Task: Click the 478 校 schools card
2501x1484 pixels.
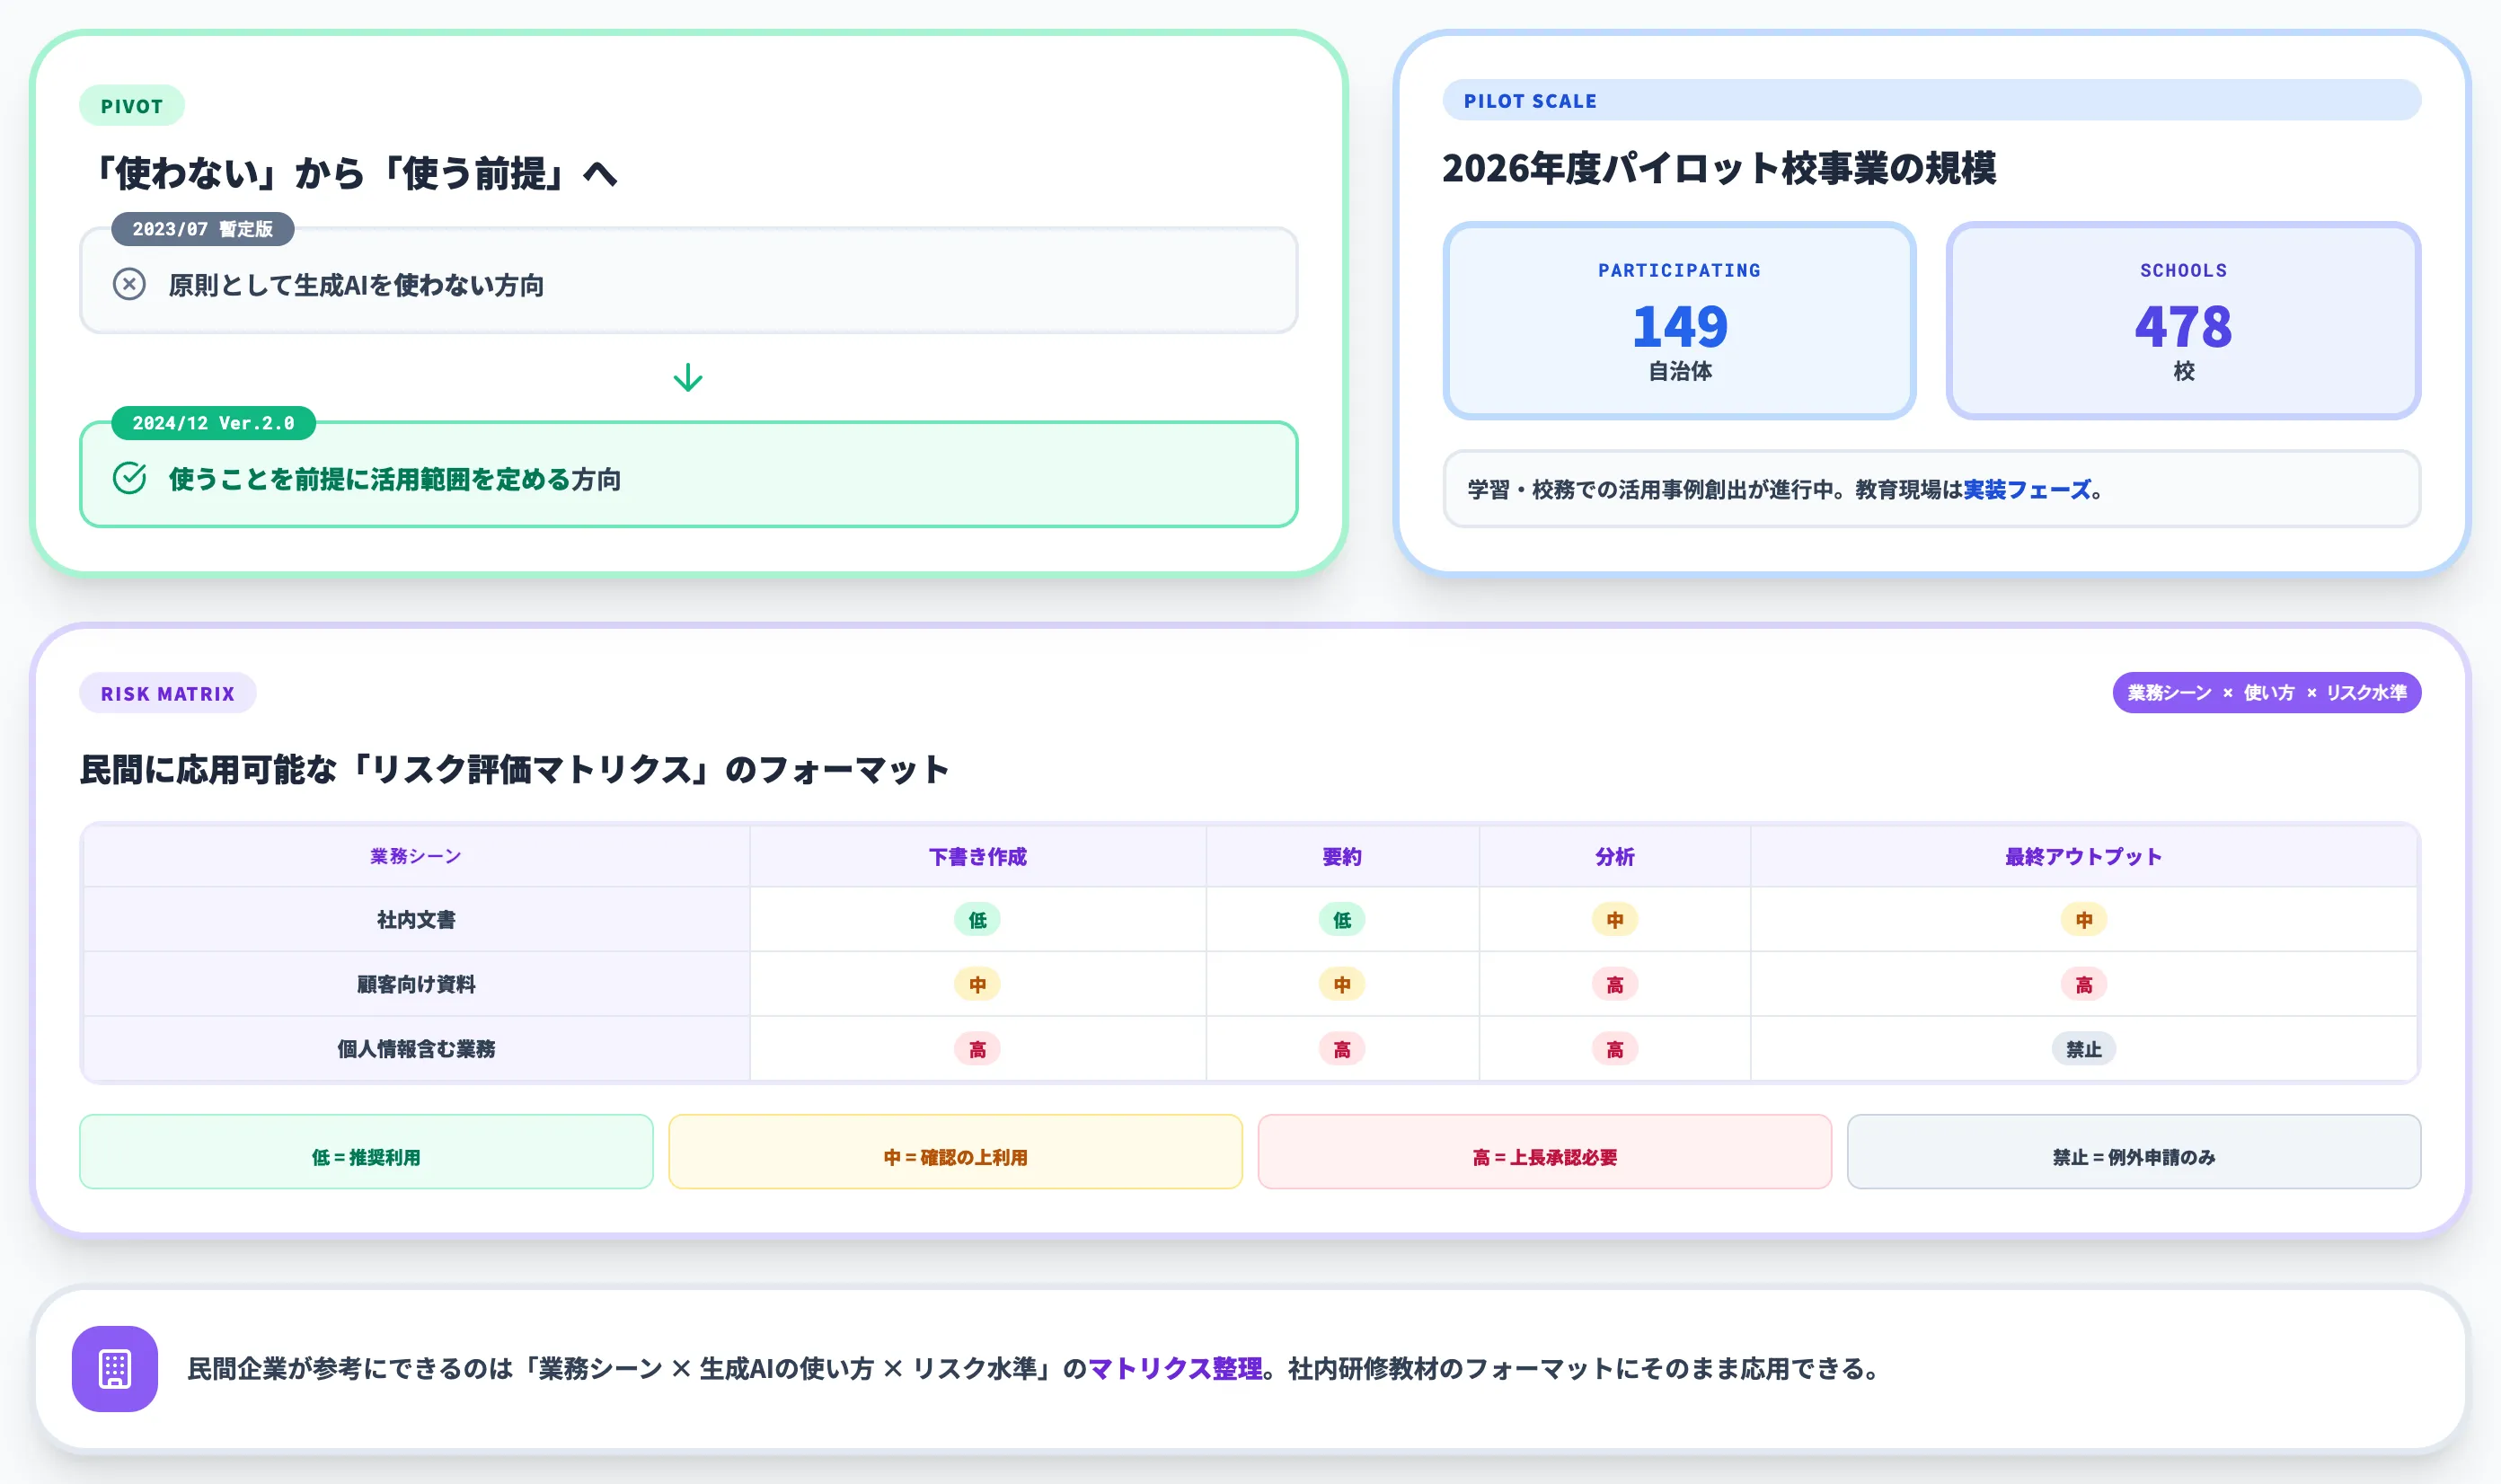Action: coord(2183,320)
